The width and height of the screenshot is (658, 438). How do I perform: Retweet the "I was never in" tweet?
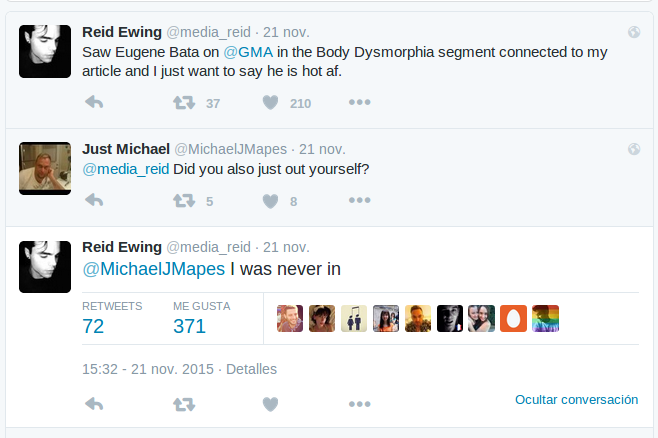point(184,404)
